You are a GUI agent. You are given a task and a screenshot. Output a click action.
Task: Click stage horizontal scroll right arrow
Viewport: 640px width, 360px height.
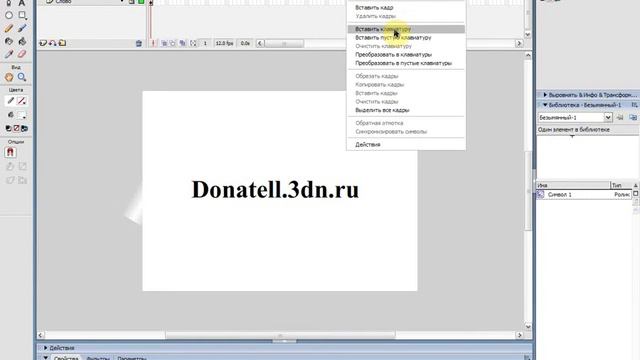click(x=519, y=335)
